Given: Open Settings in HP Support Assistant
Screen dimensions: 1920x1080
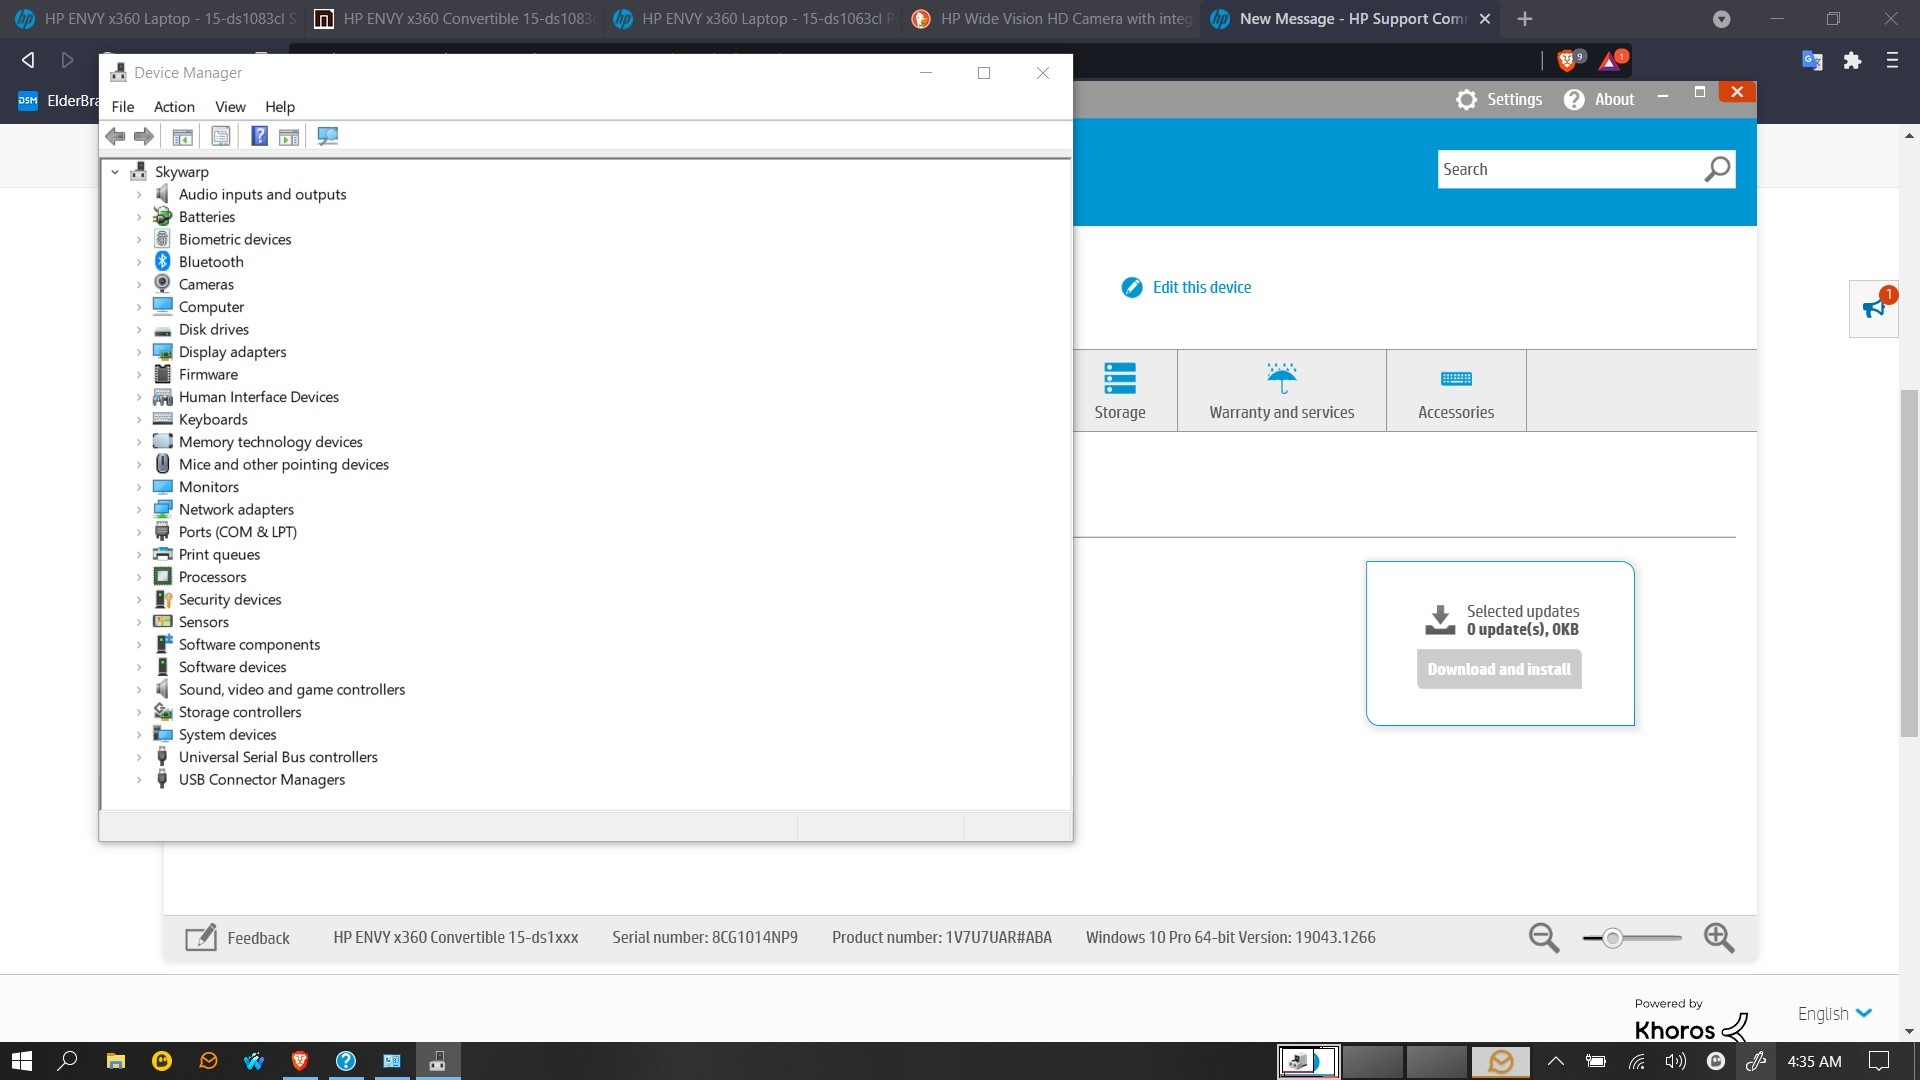Looking at the screenshot, I should pos(1499,99).
